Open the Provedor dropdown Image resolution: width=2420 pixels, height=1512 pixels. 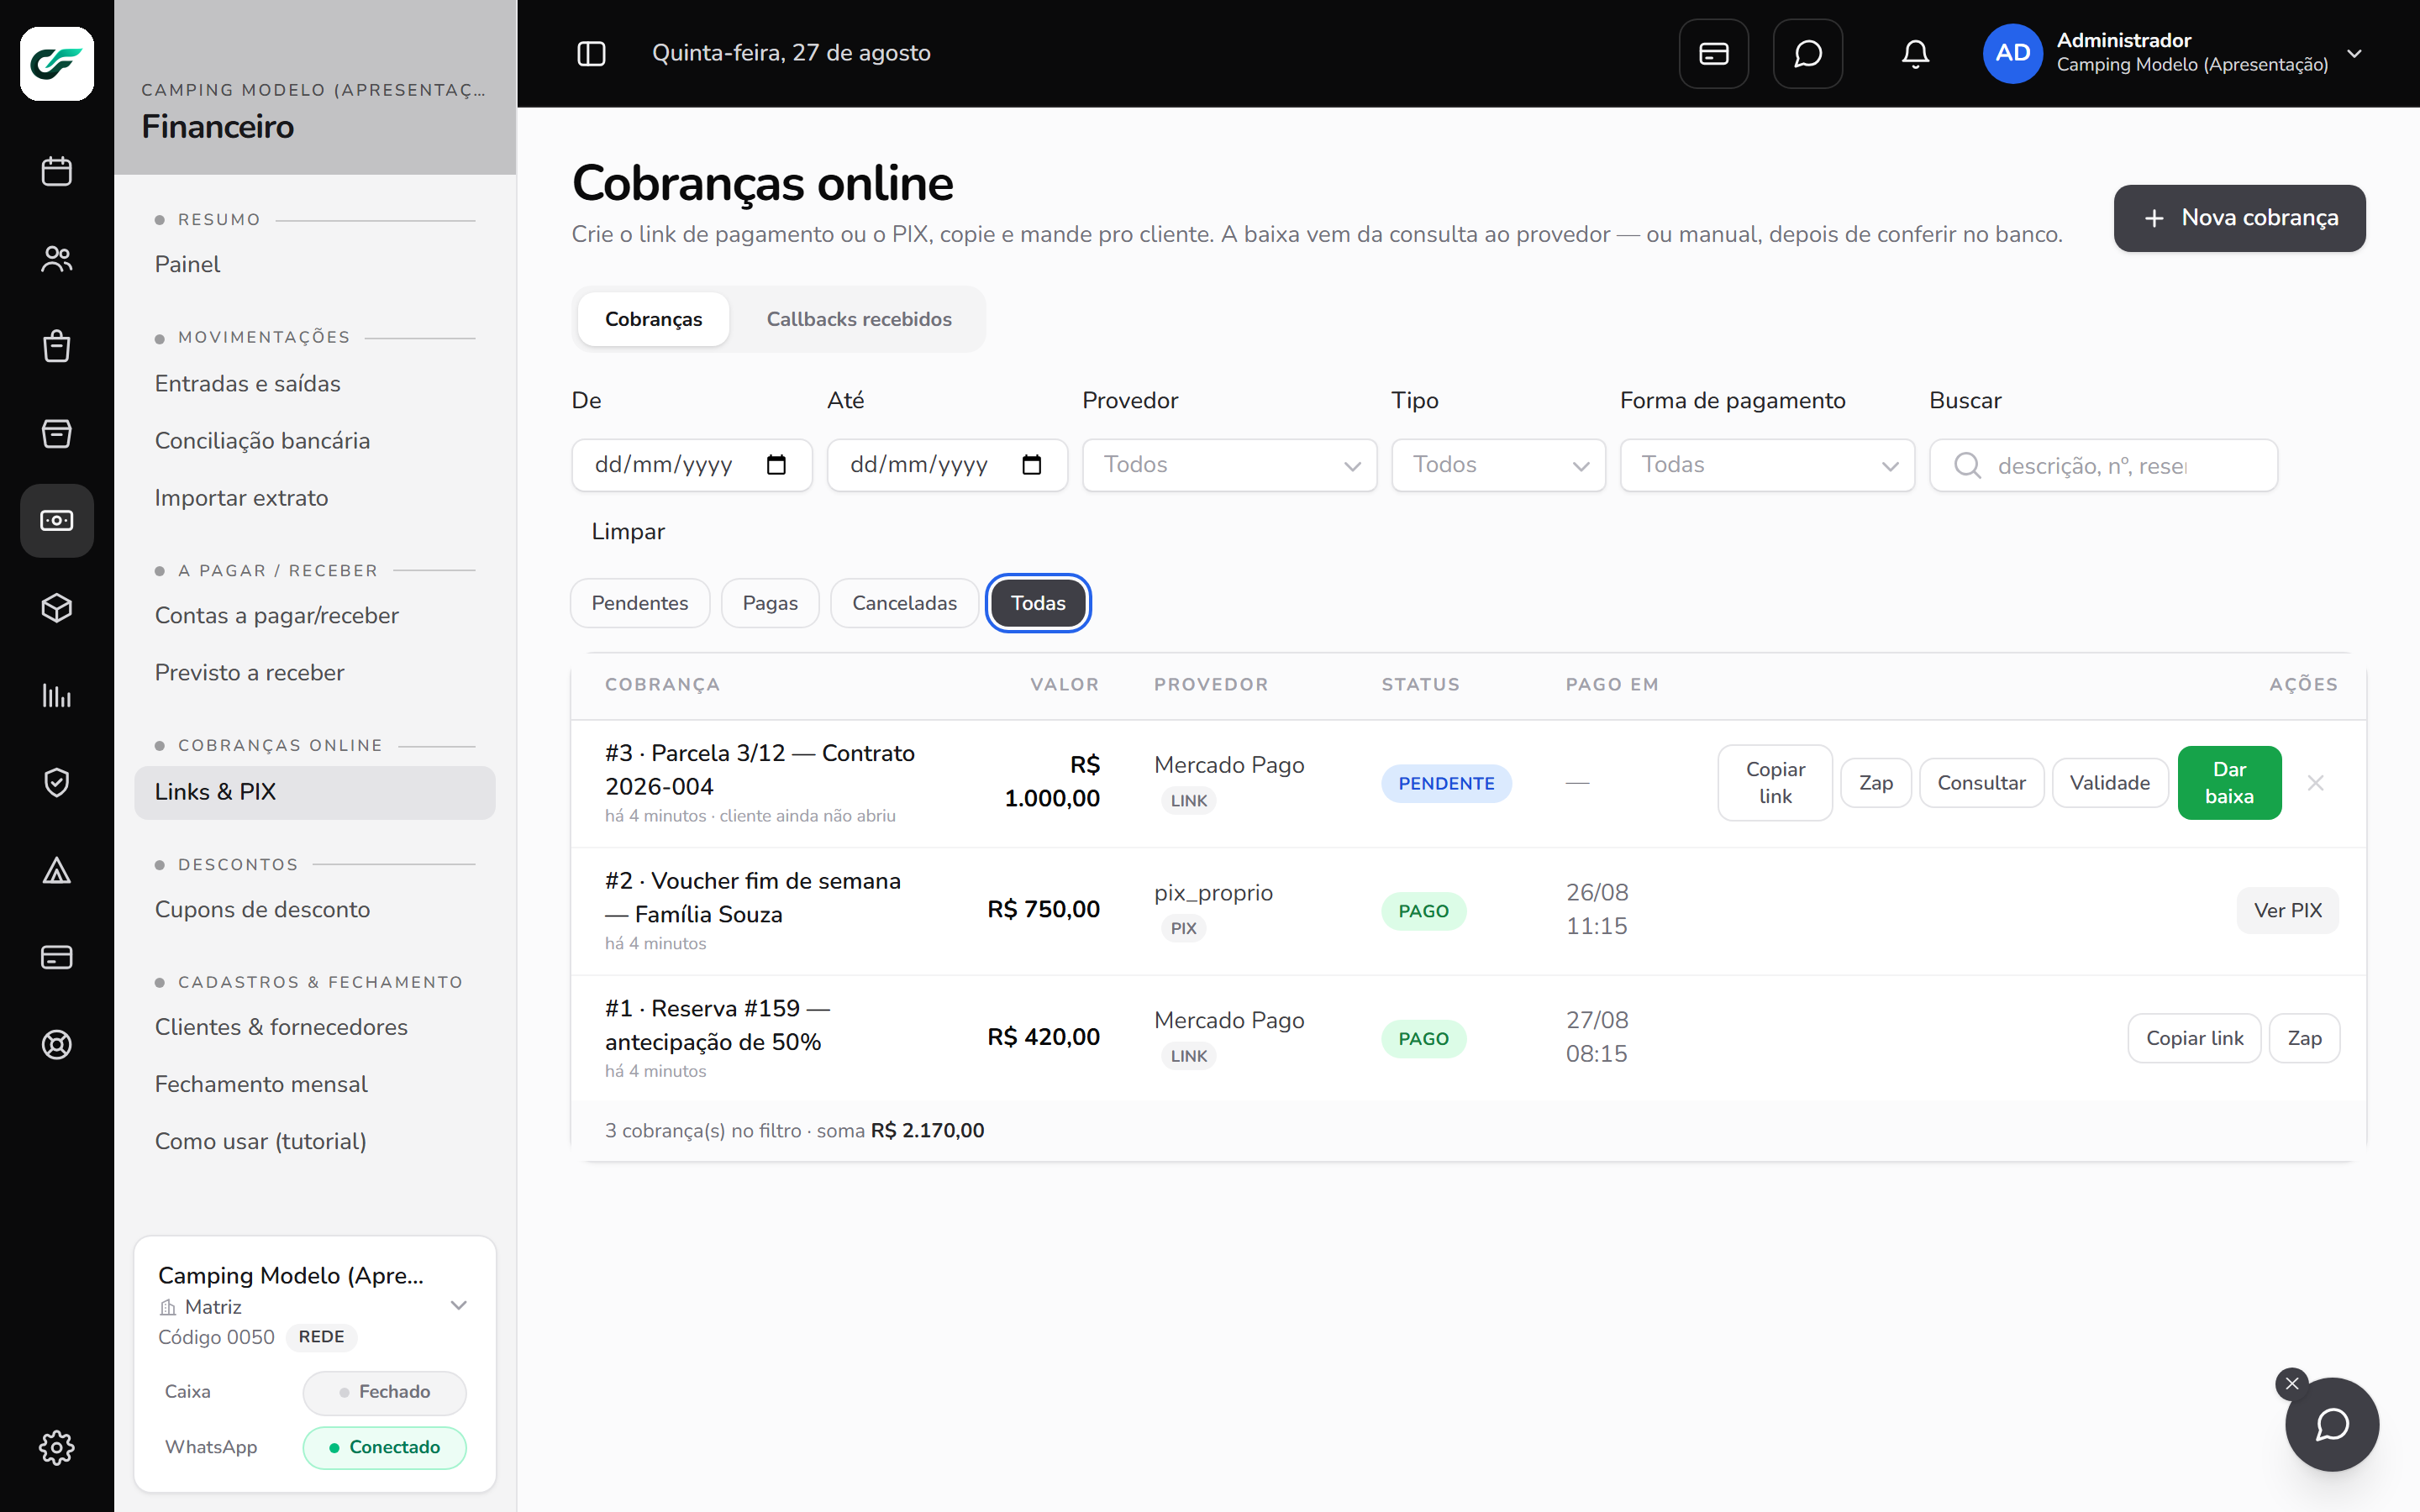(x=1229, y=465)
